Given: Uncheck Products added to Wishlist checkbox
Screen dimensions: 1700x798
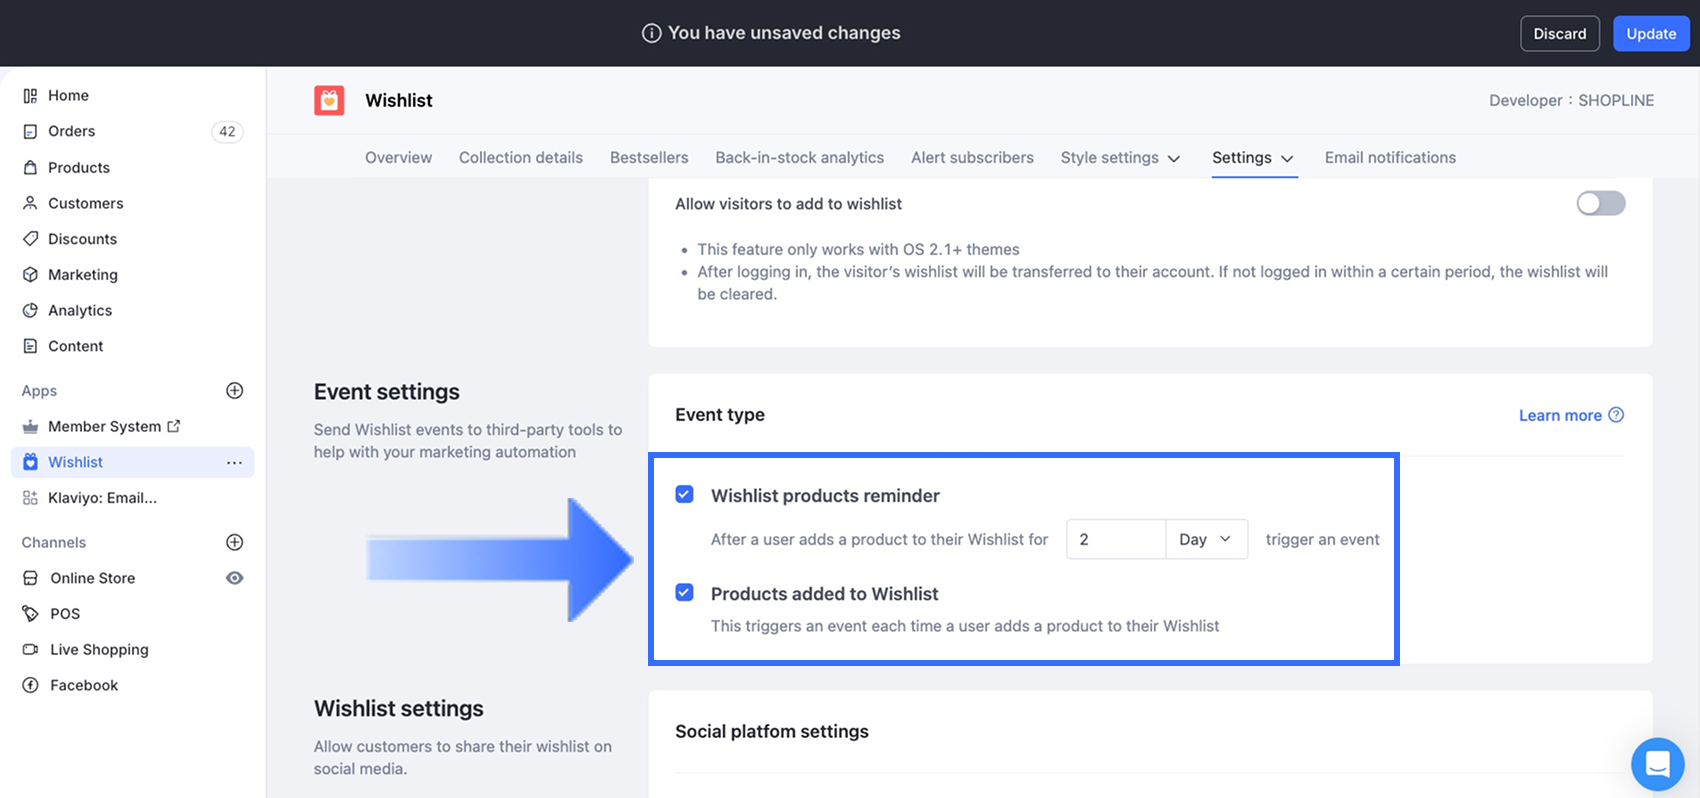Looking at the screenshot, I should pos(685,593).
